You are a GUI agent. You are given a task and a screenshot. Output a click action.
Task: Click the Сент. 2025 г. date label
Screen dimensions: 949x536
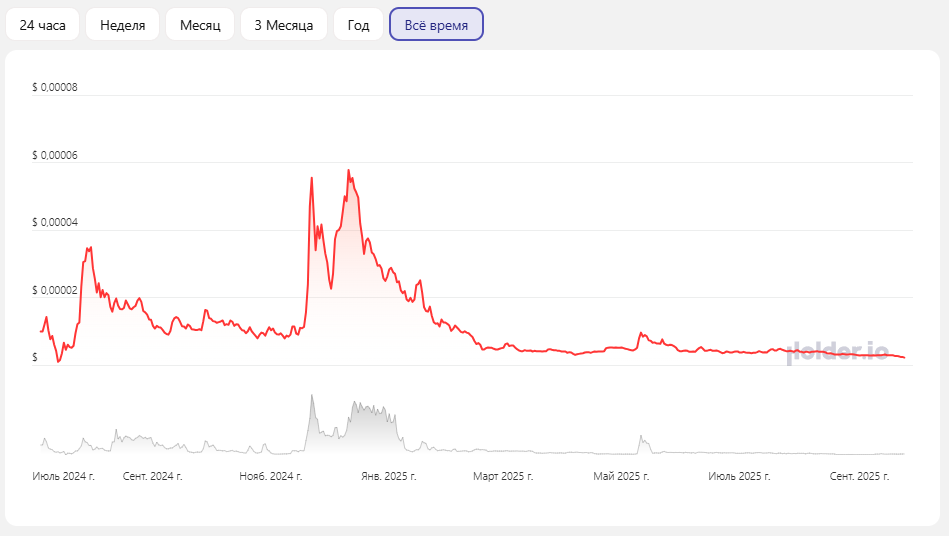860,477
